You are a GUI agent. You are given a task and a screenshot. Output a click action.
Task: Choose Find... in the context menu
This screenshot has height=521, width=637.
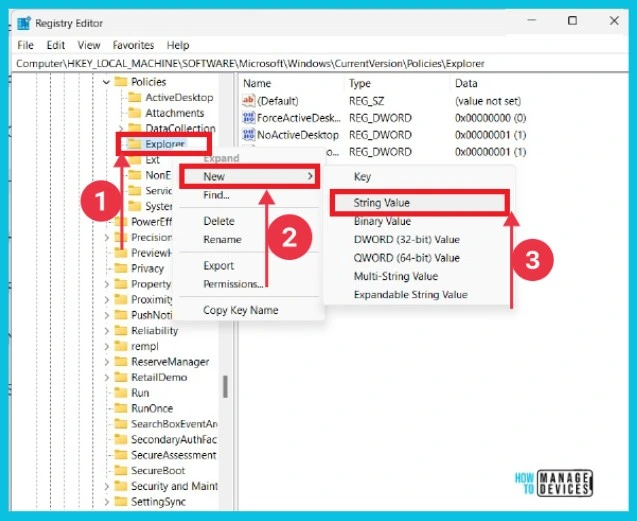pyautogui.click(x=216, y=195)
